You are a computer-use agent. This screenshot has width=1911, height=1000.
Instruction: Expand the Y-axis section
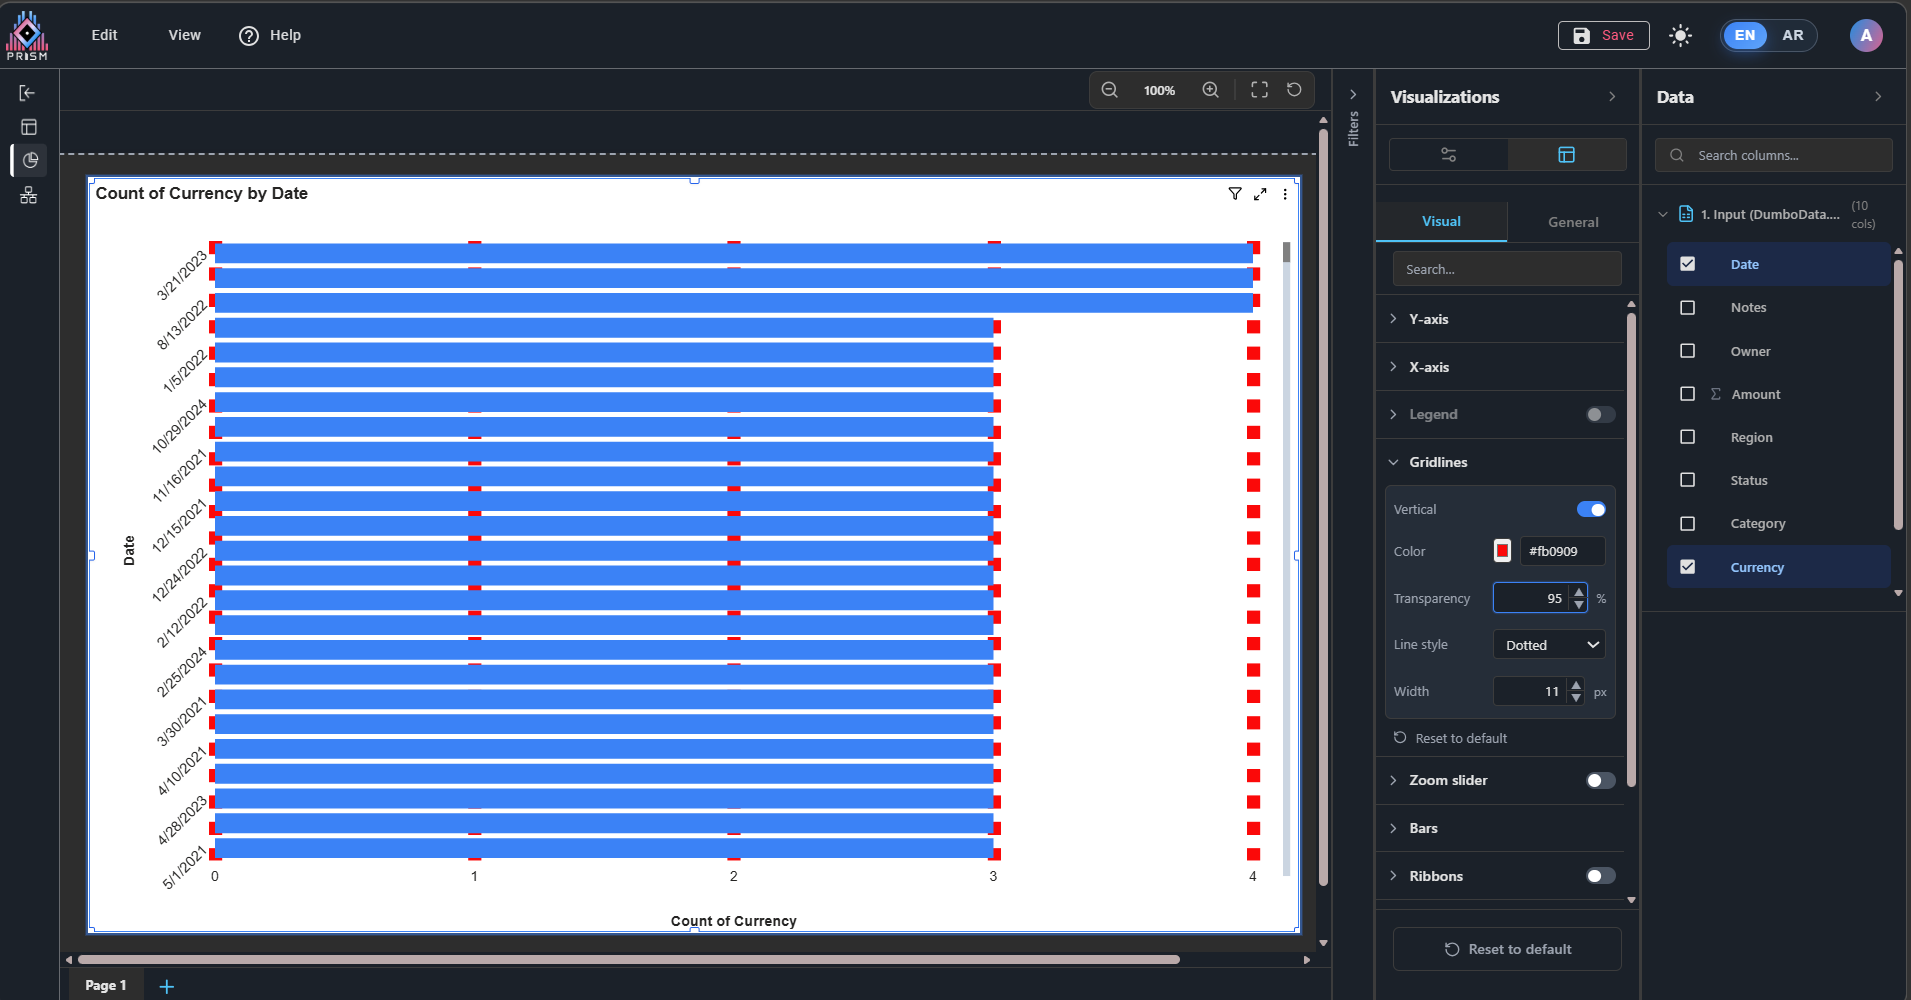click(1428, 319)
